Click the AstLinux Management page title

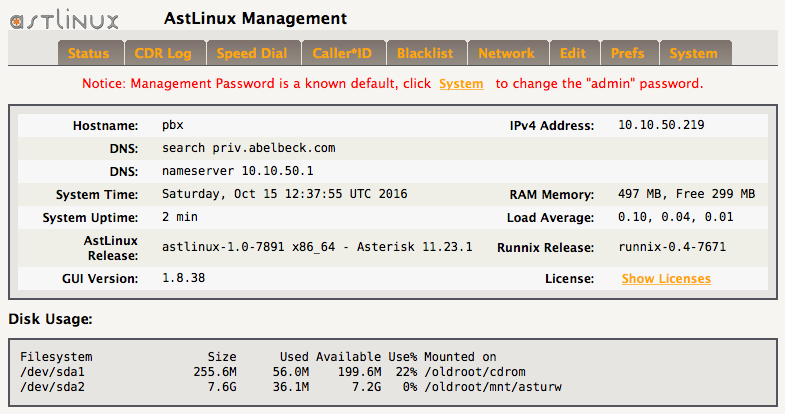[x=255, y=19]
